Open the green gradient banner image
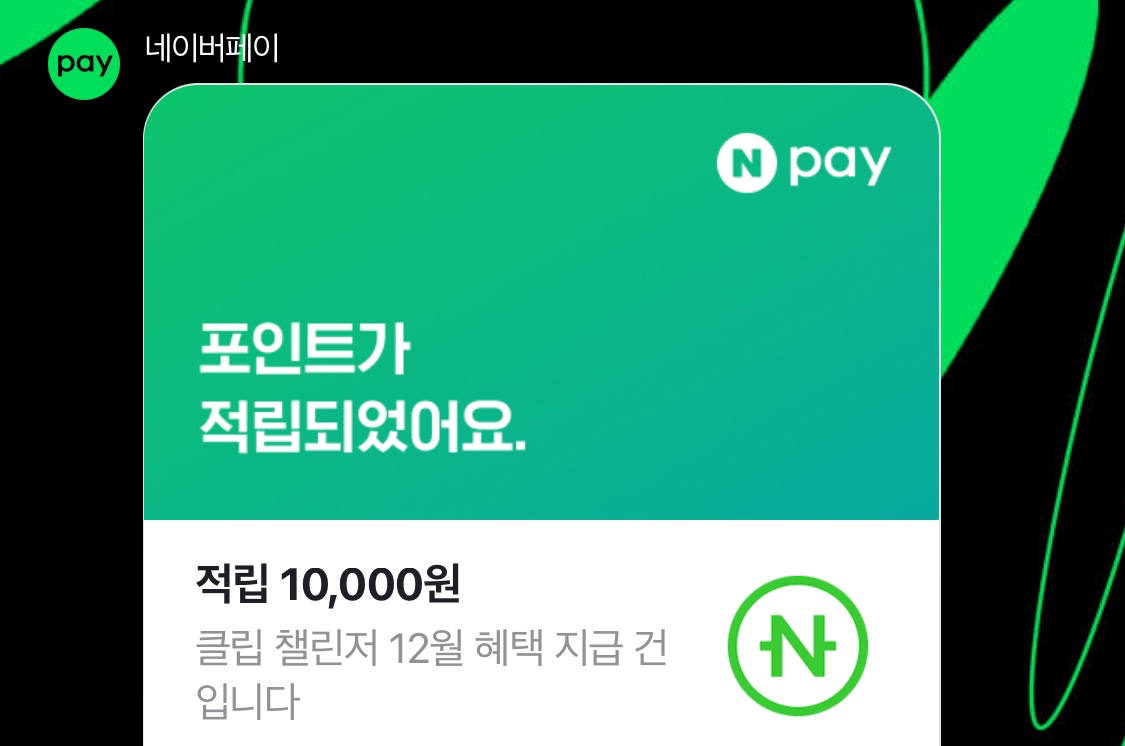Image resolution: width=1125 pixels, height=746 pixels. [542, 301]
